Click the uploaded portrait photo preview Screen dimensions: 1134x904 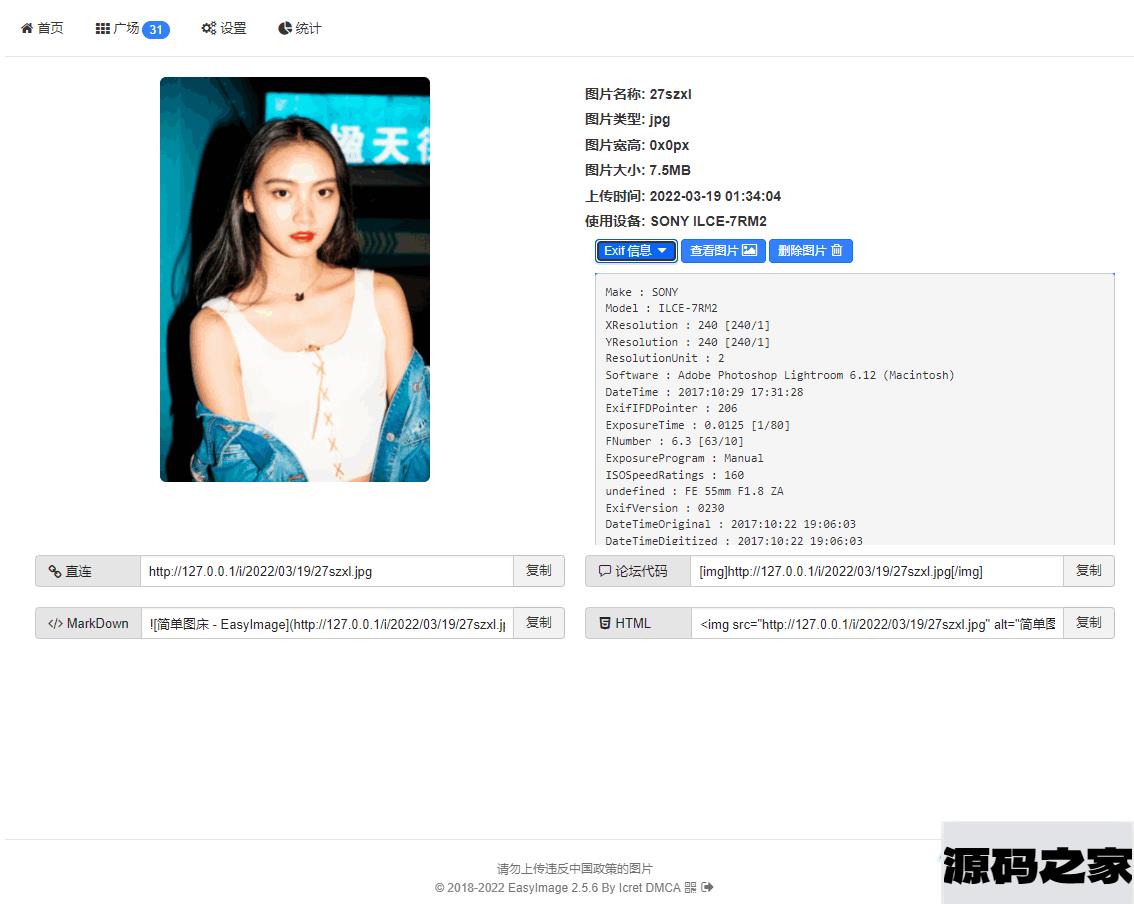click(295, 279)
